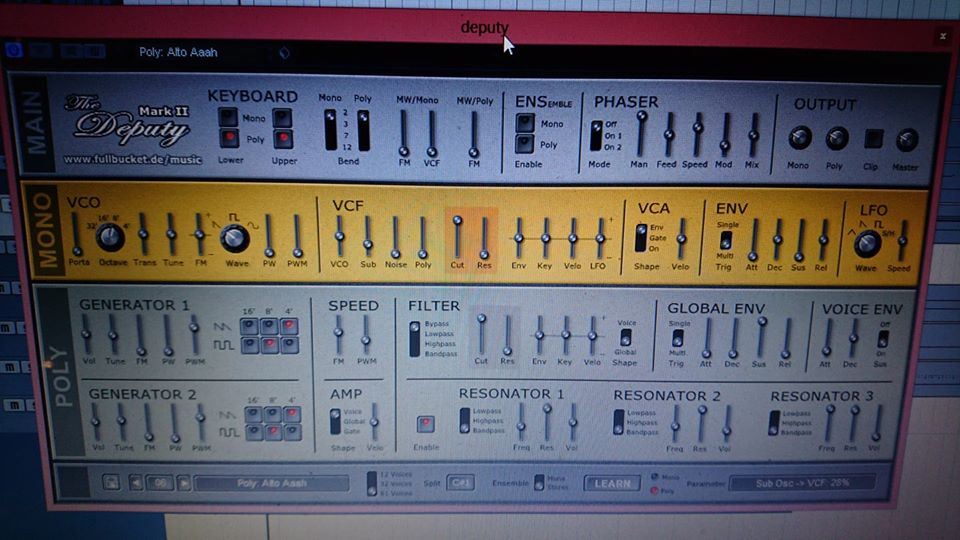Screen dimensions: 960x540
Task: Enable Keyboard Lower Mono button
Action: [228, 117]
